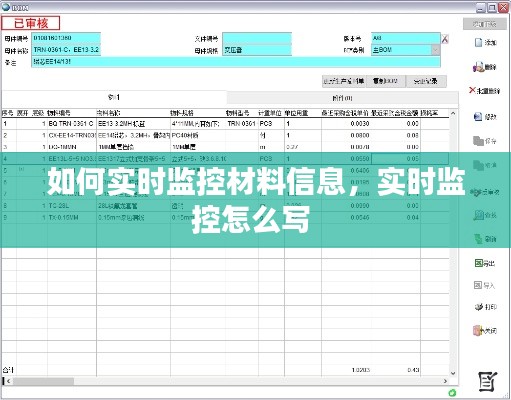Click the globe application icon in title bar

[6, 7]
